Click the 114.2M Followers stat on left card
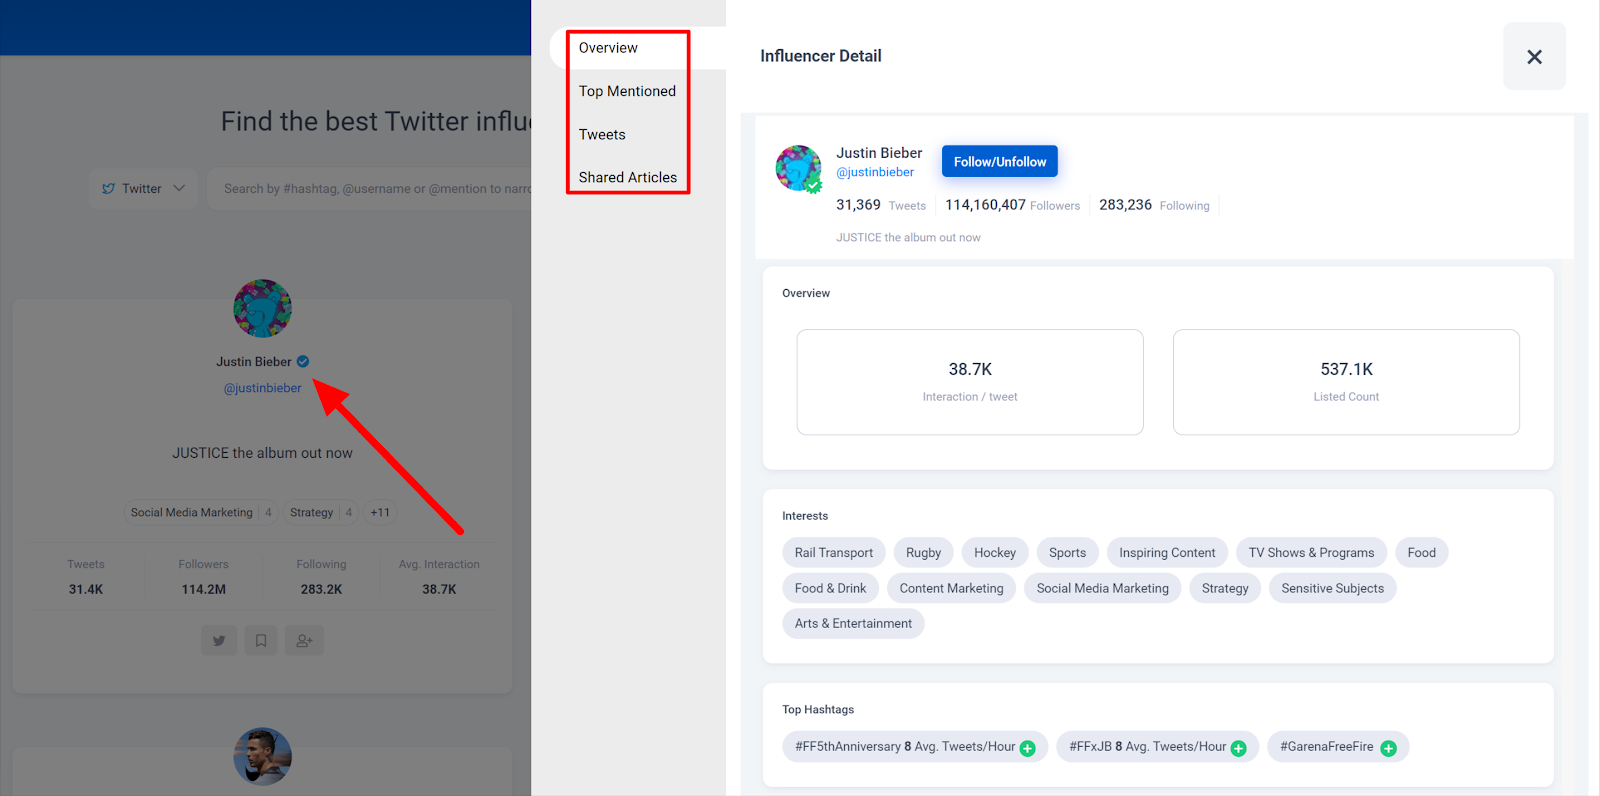 click(x=204, y=577)
